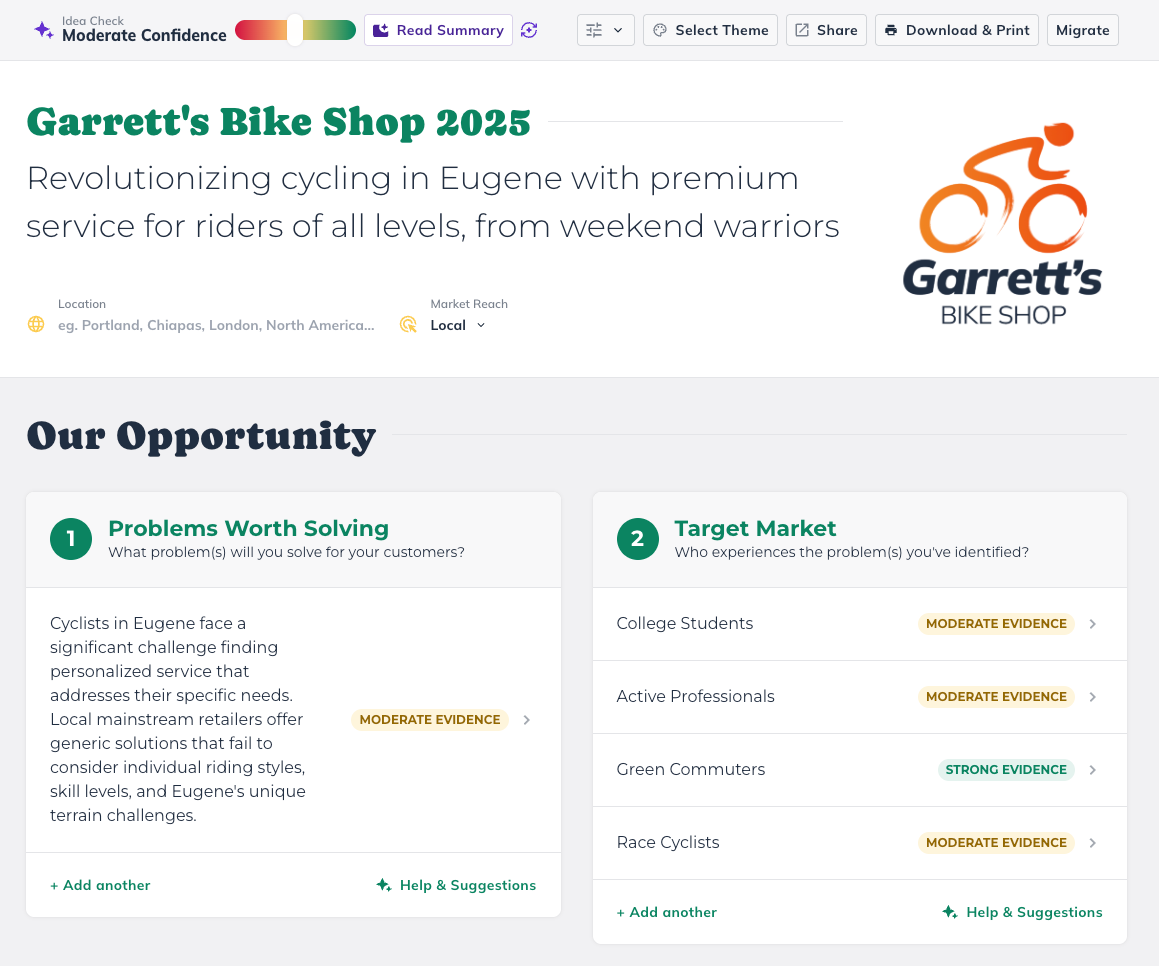The width and height of the screenshot is (1159, 966).
Task: Click the number 2 circle badge
Action: point(637,539)
